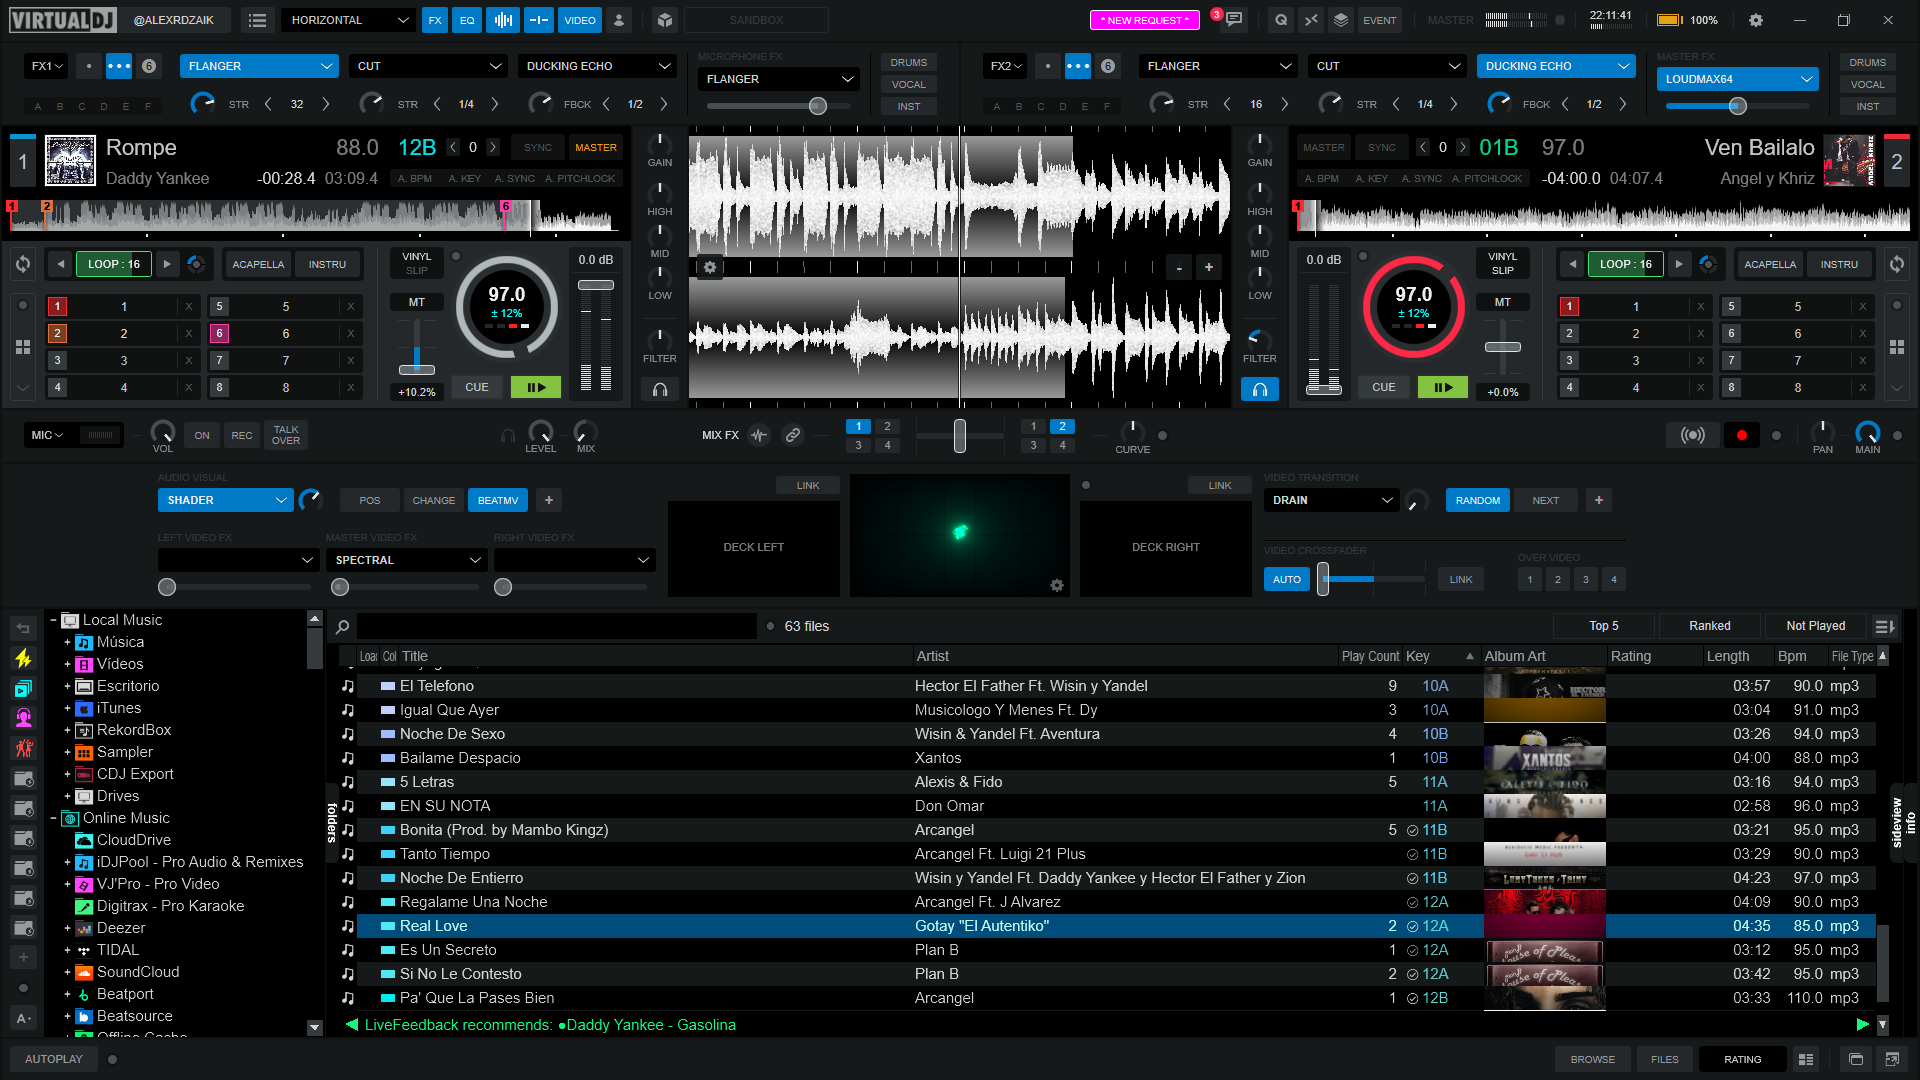The width and height of the screenshot is (1920, 1080).
Task: Select the BROWSE tab at bottom
Action: click(1593, 1059)
